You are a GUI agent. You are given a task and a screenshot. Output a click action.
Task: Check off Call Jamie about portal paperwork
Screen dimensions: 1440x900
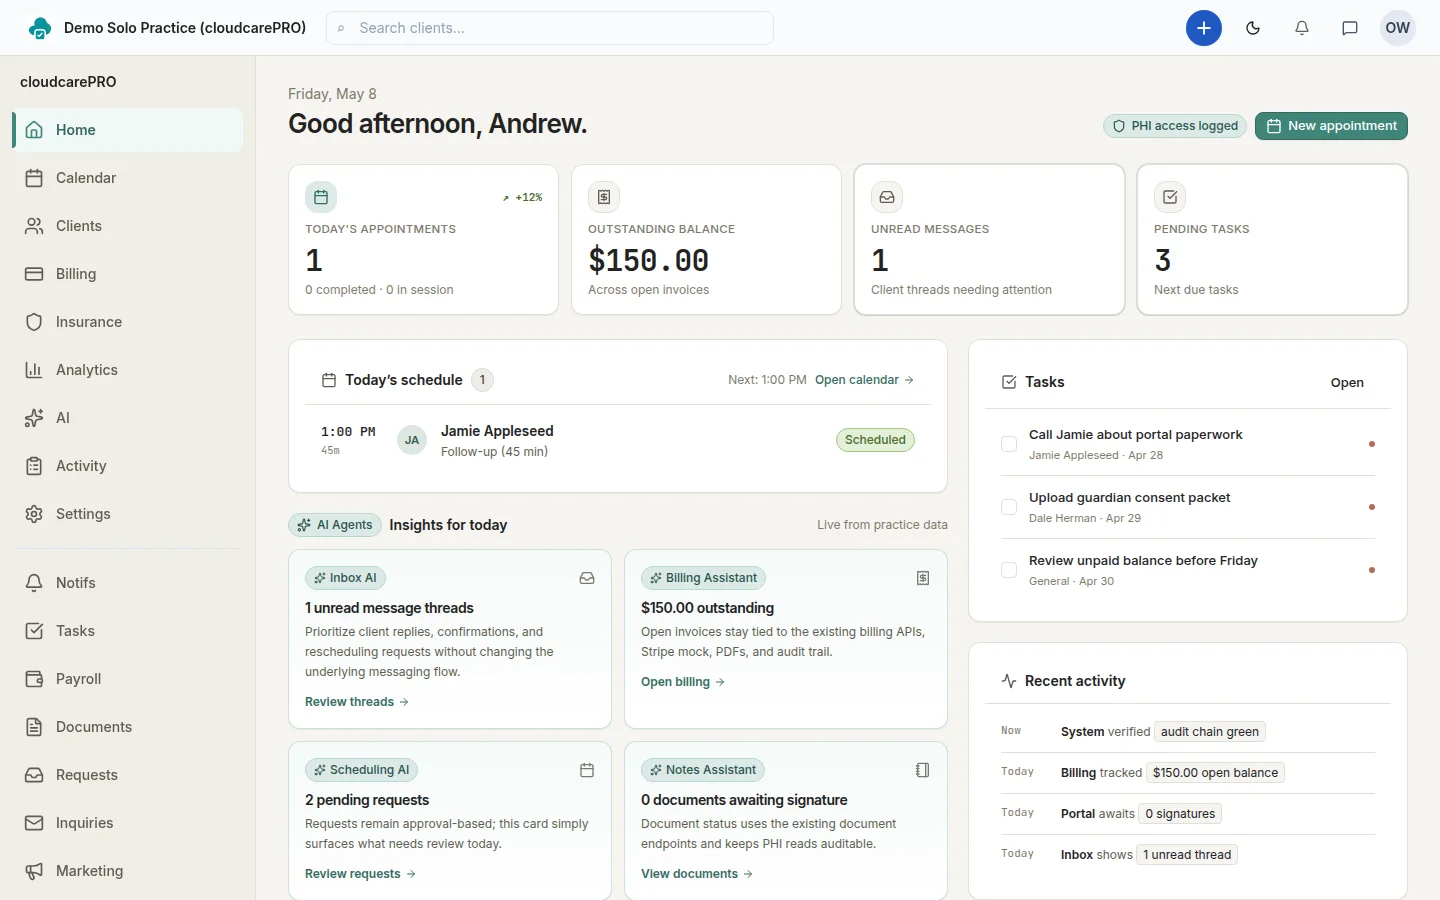1009,444
